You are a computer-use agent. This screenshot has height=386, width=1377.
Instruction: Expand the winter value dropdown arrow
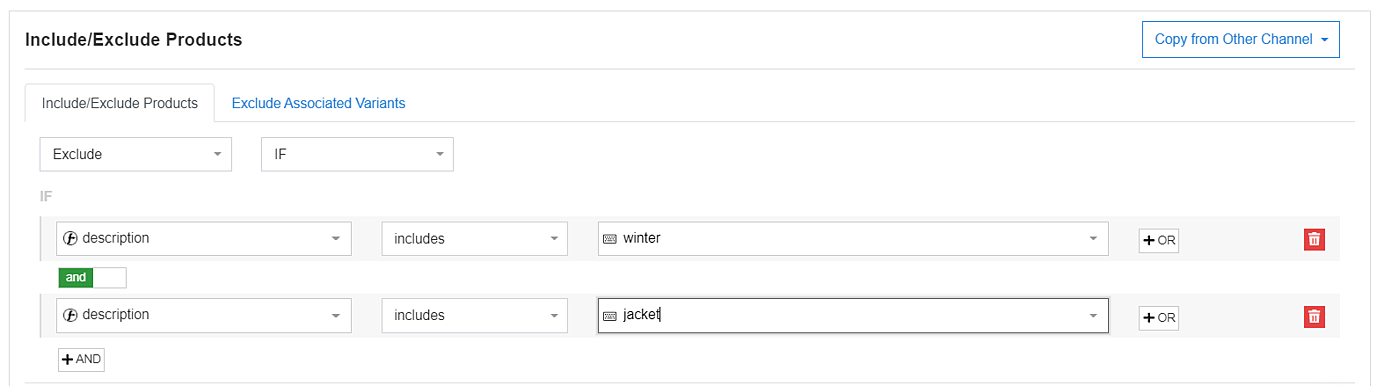pyautogui.click(x=1092, y=239)
